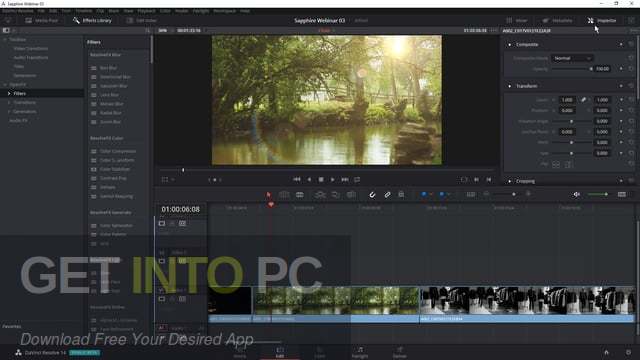The height and width of the screenshot is (360, 640).
Task: Open the Workspace menu
Action: (224, 11)
